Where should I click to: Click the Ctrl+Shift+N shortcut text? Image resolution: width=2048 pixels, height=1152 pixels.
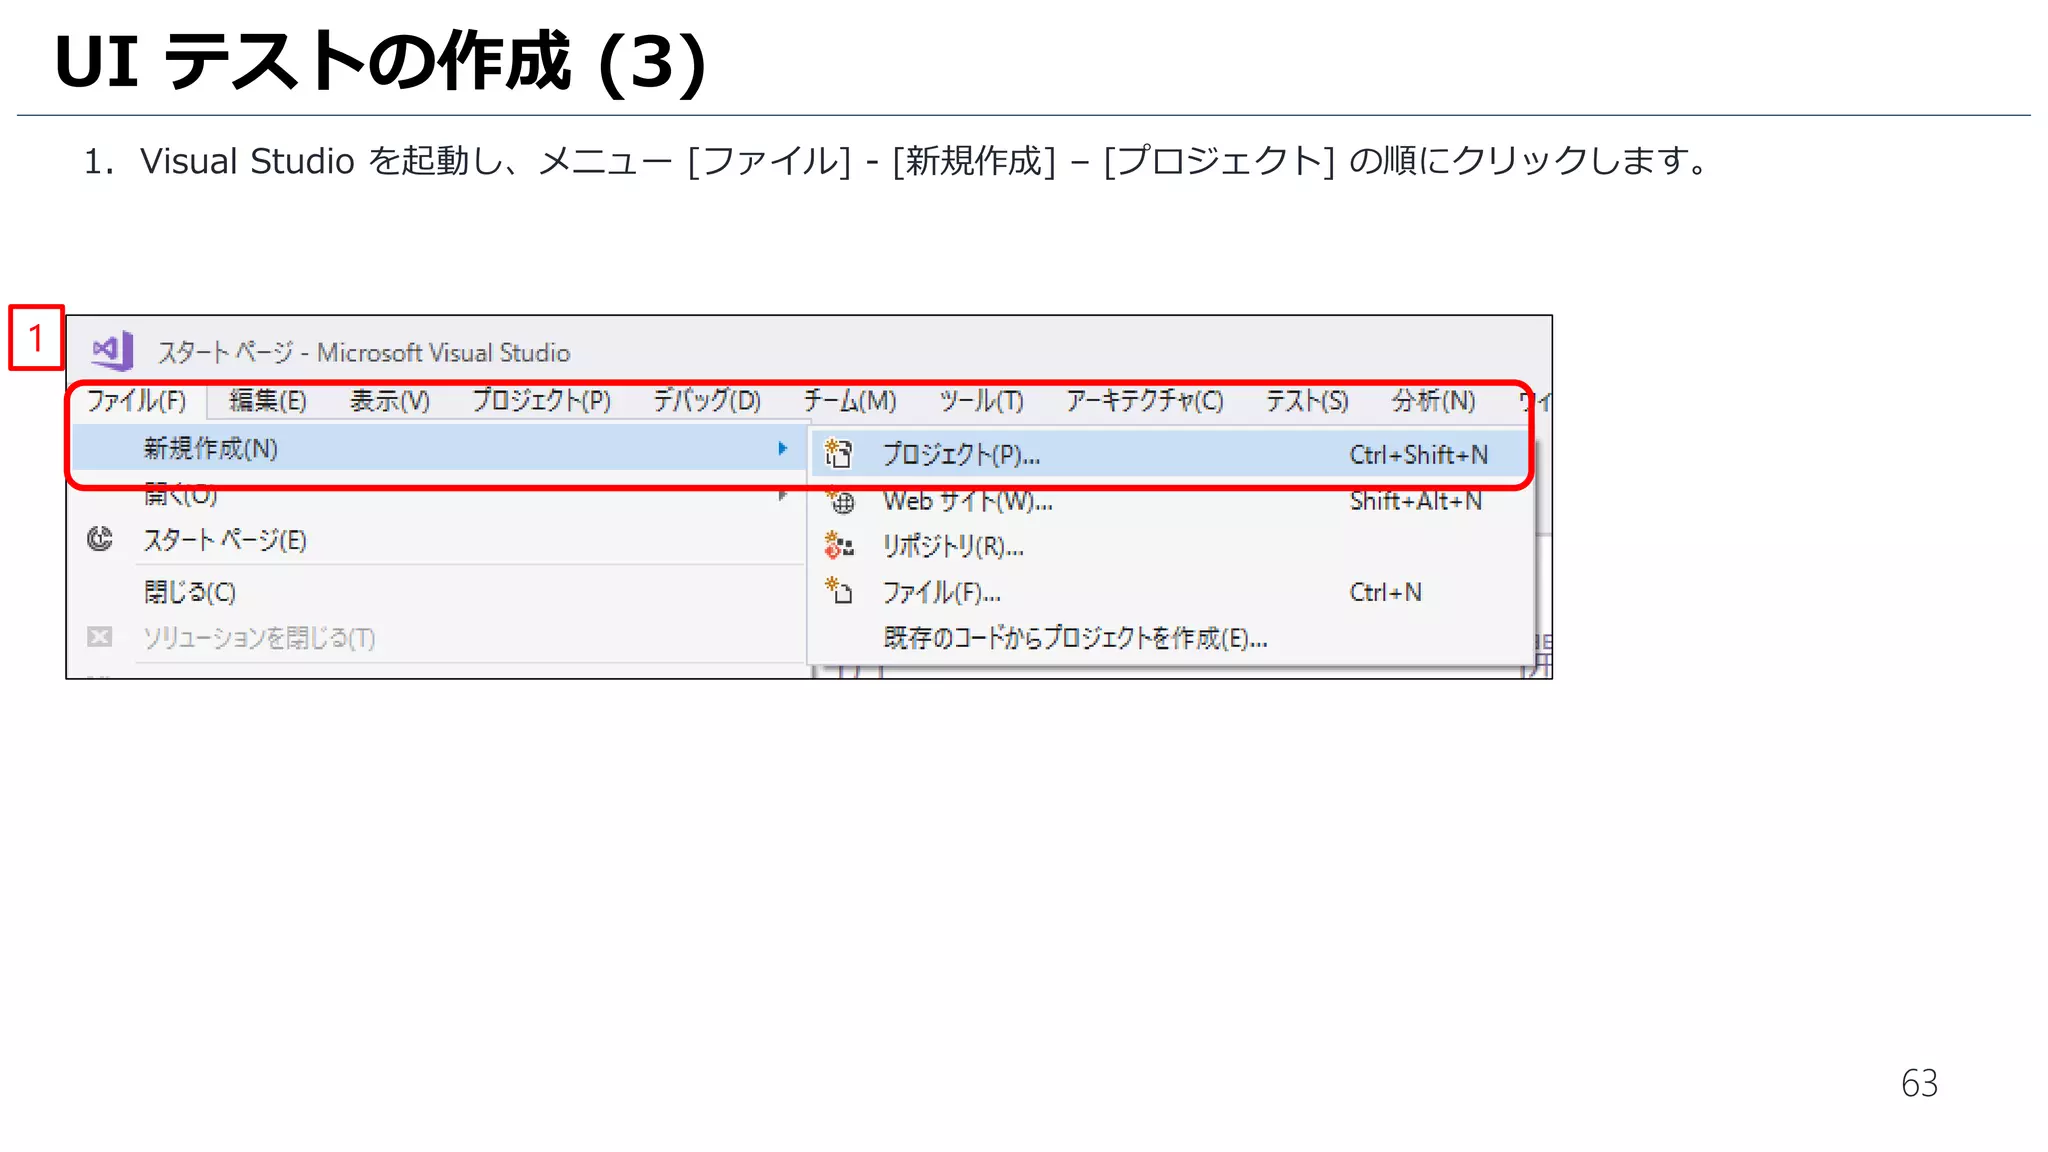pos(1418,455)
